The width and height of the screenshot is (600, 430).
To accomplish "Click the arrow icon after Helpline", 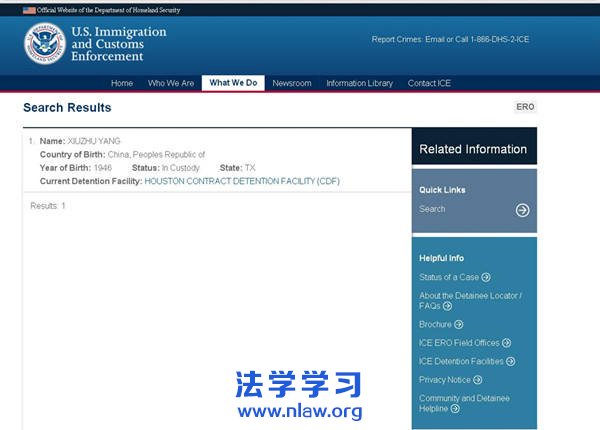I will tap(455, 409).
